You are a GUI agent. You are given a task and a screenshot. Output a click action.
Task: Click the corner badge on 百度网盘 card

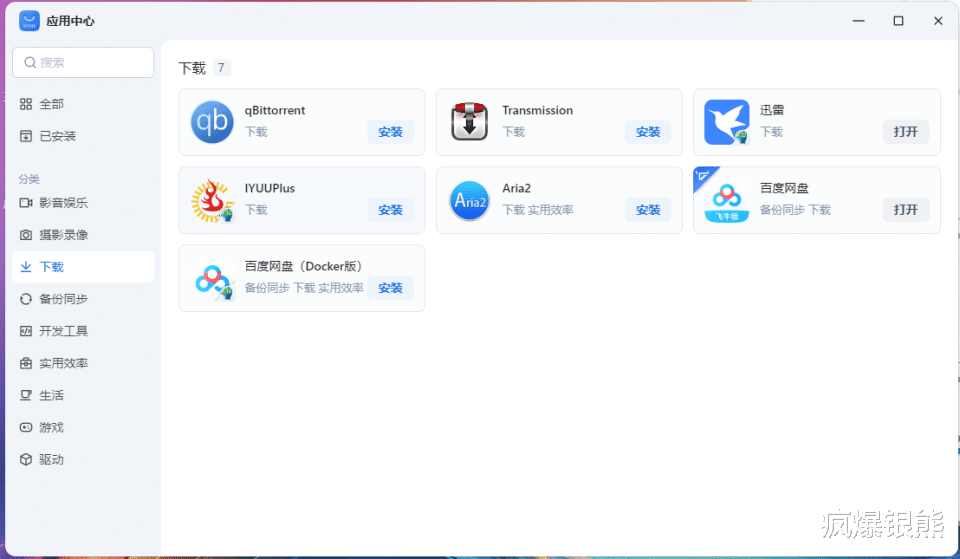click(x=703, y=177)
